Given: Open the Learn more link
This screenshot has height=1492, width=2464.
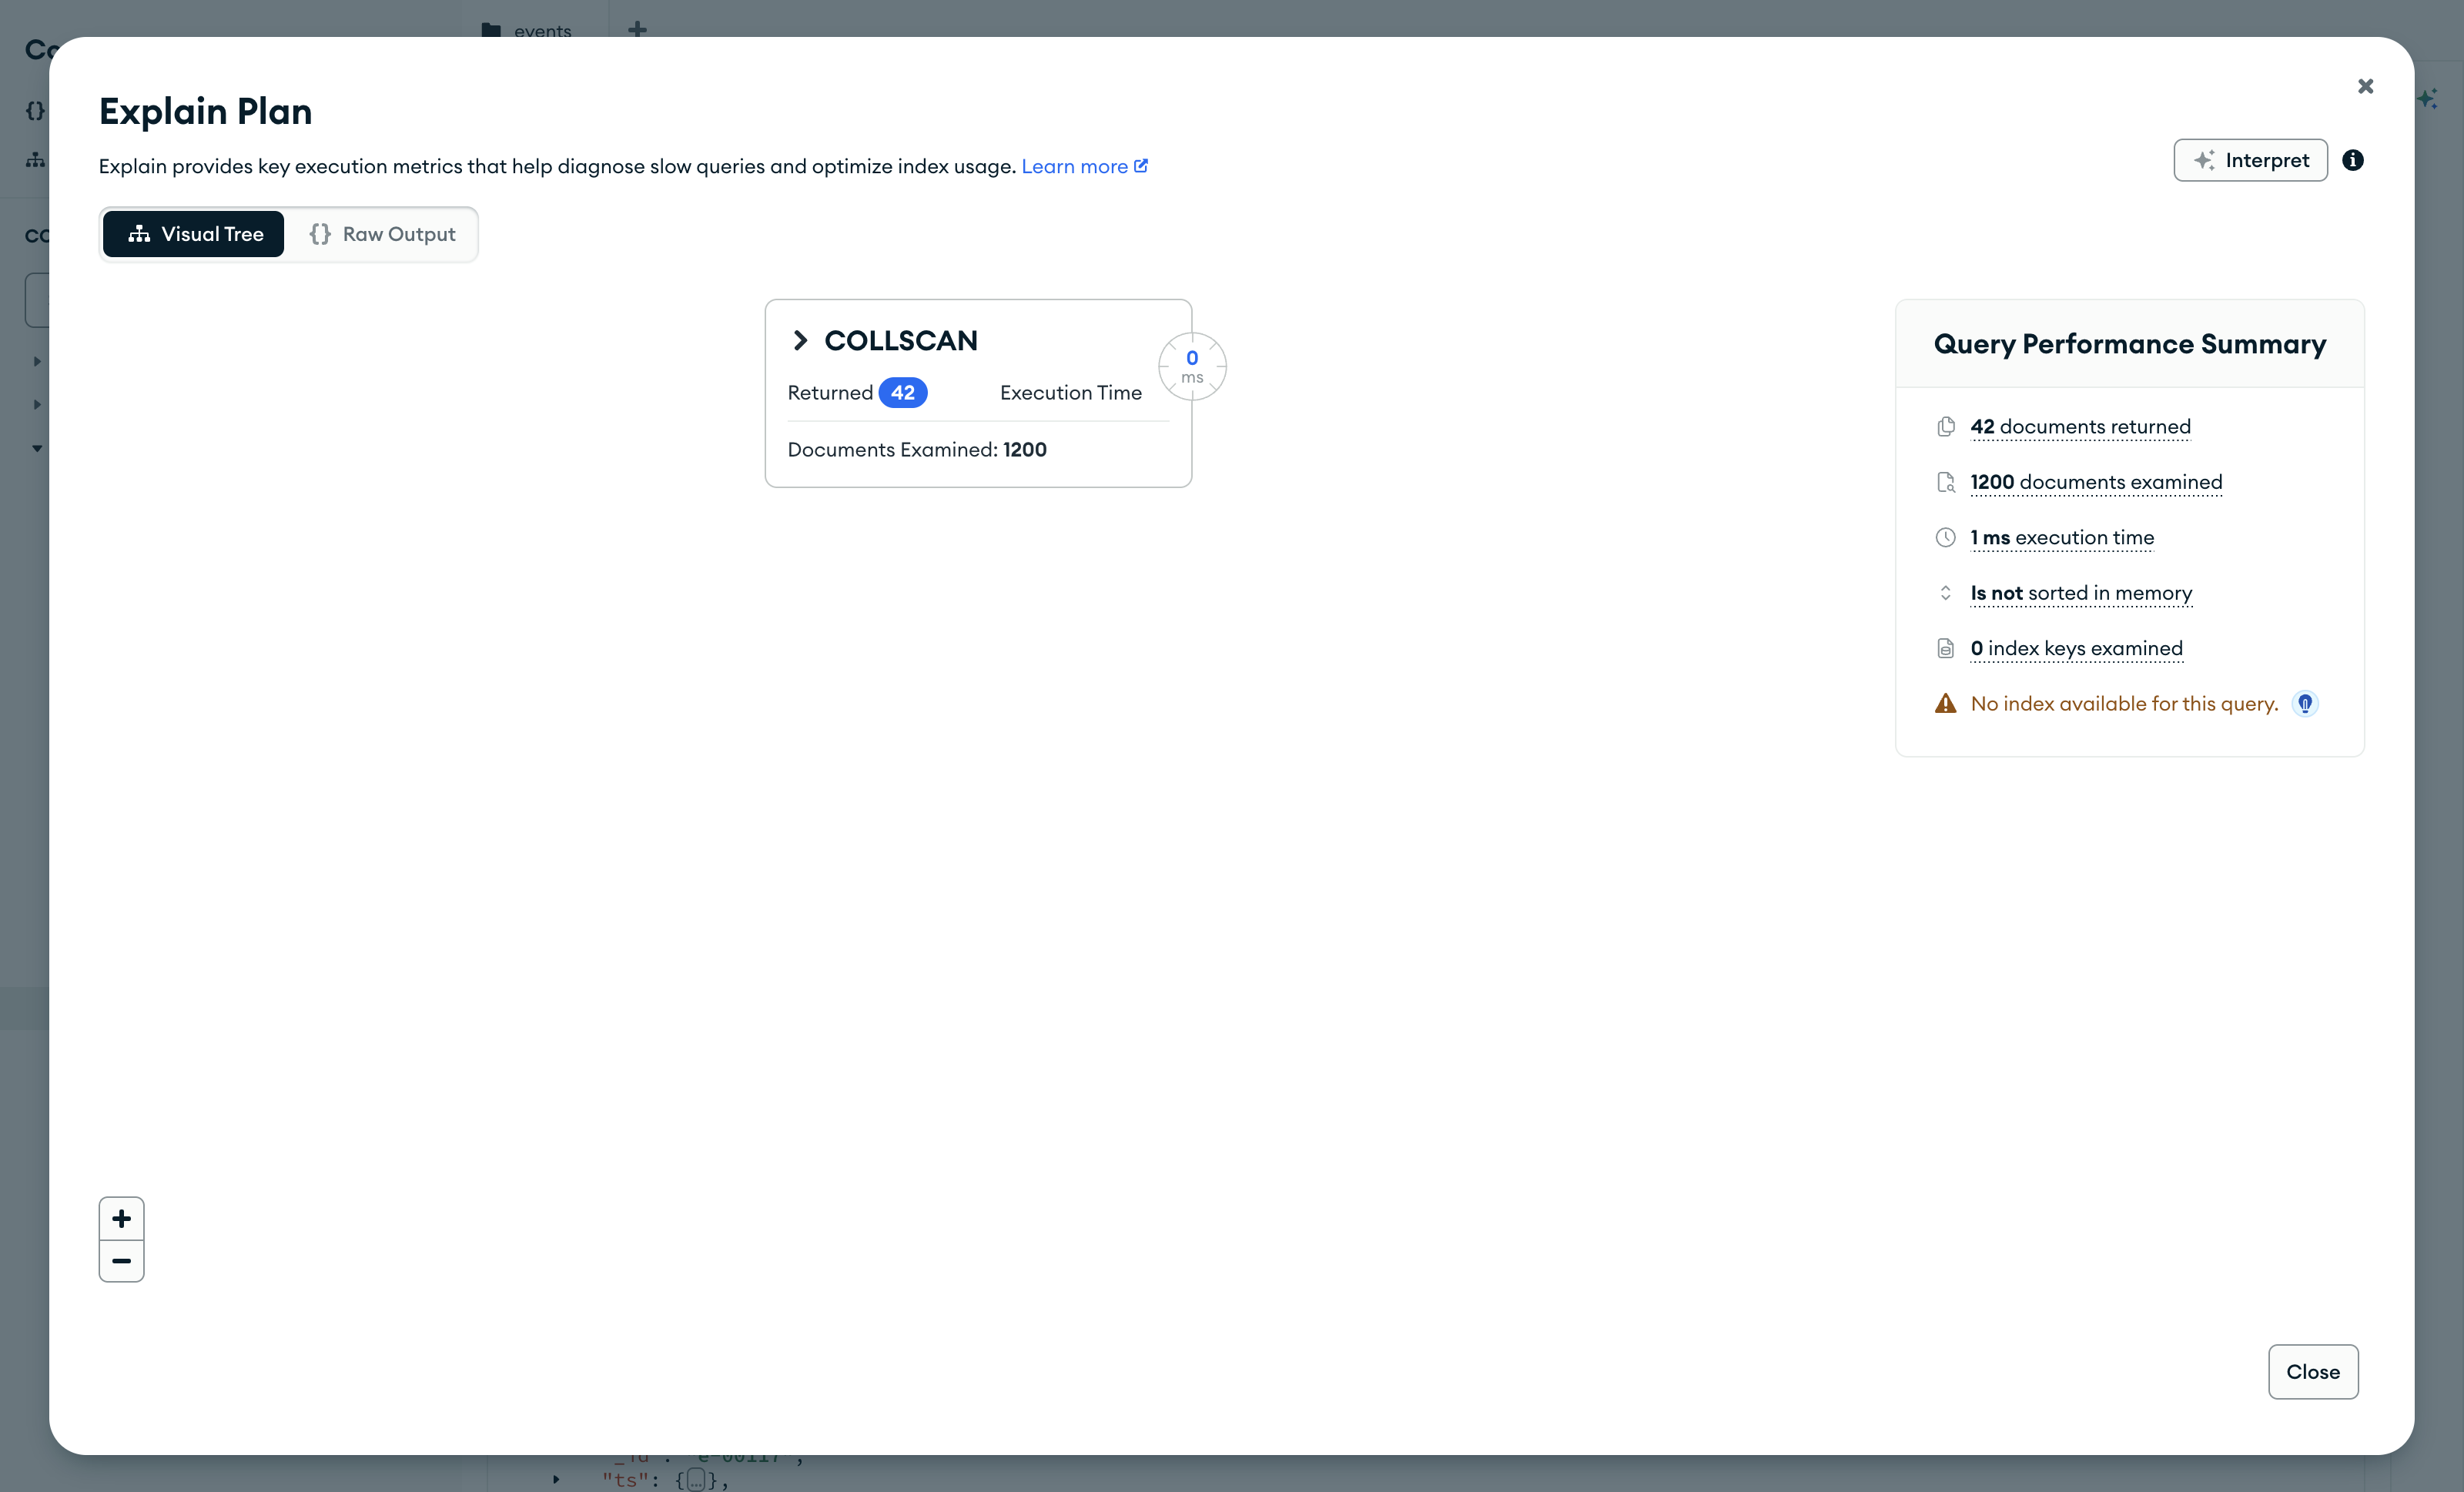Looking at the screenshot, I should tap(1085, 166).
